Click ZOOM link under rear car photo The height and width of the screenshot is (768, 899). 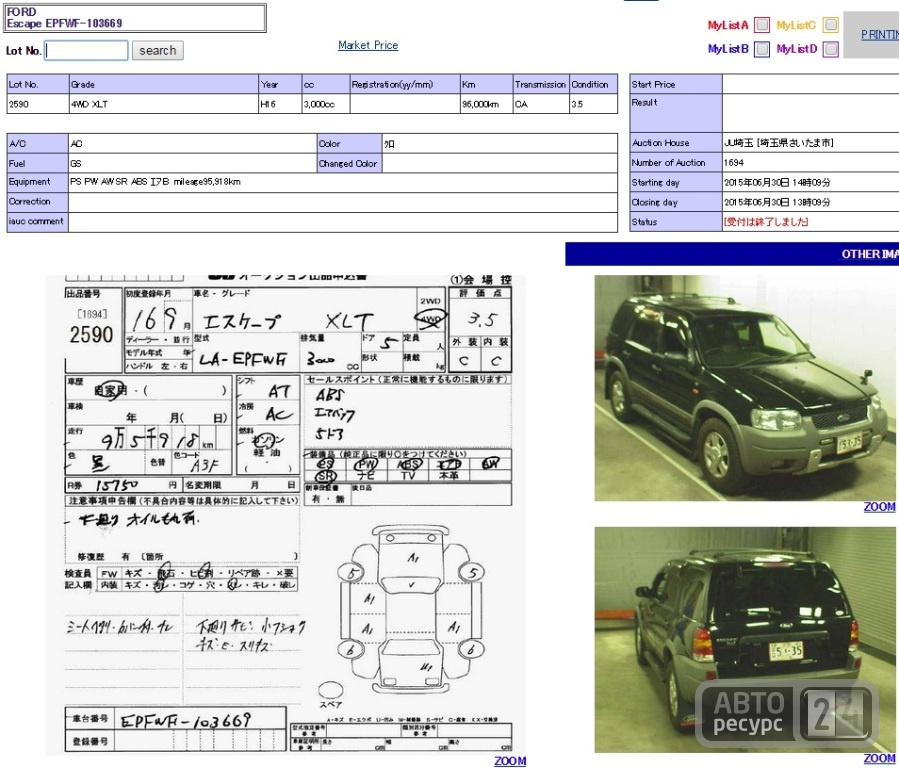point(880,759)
